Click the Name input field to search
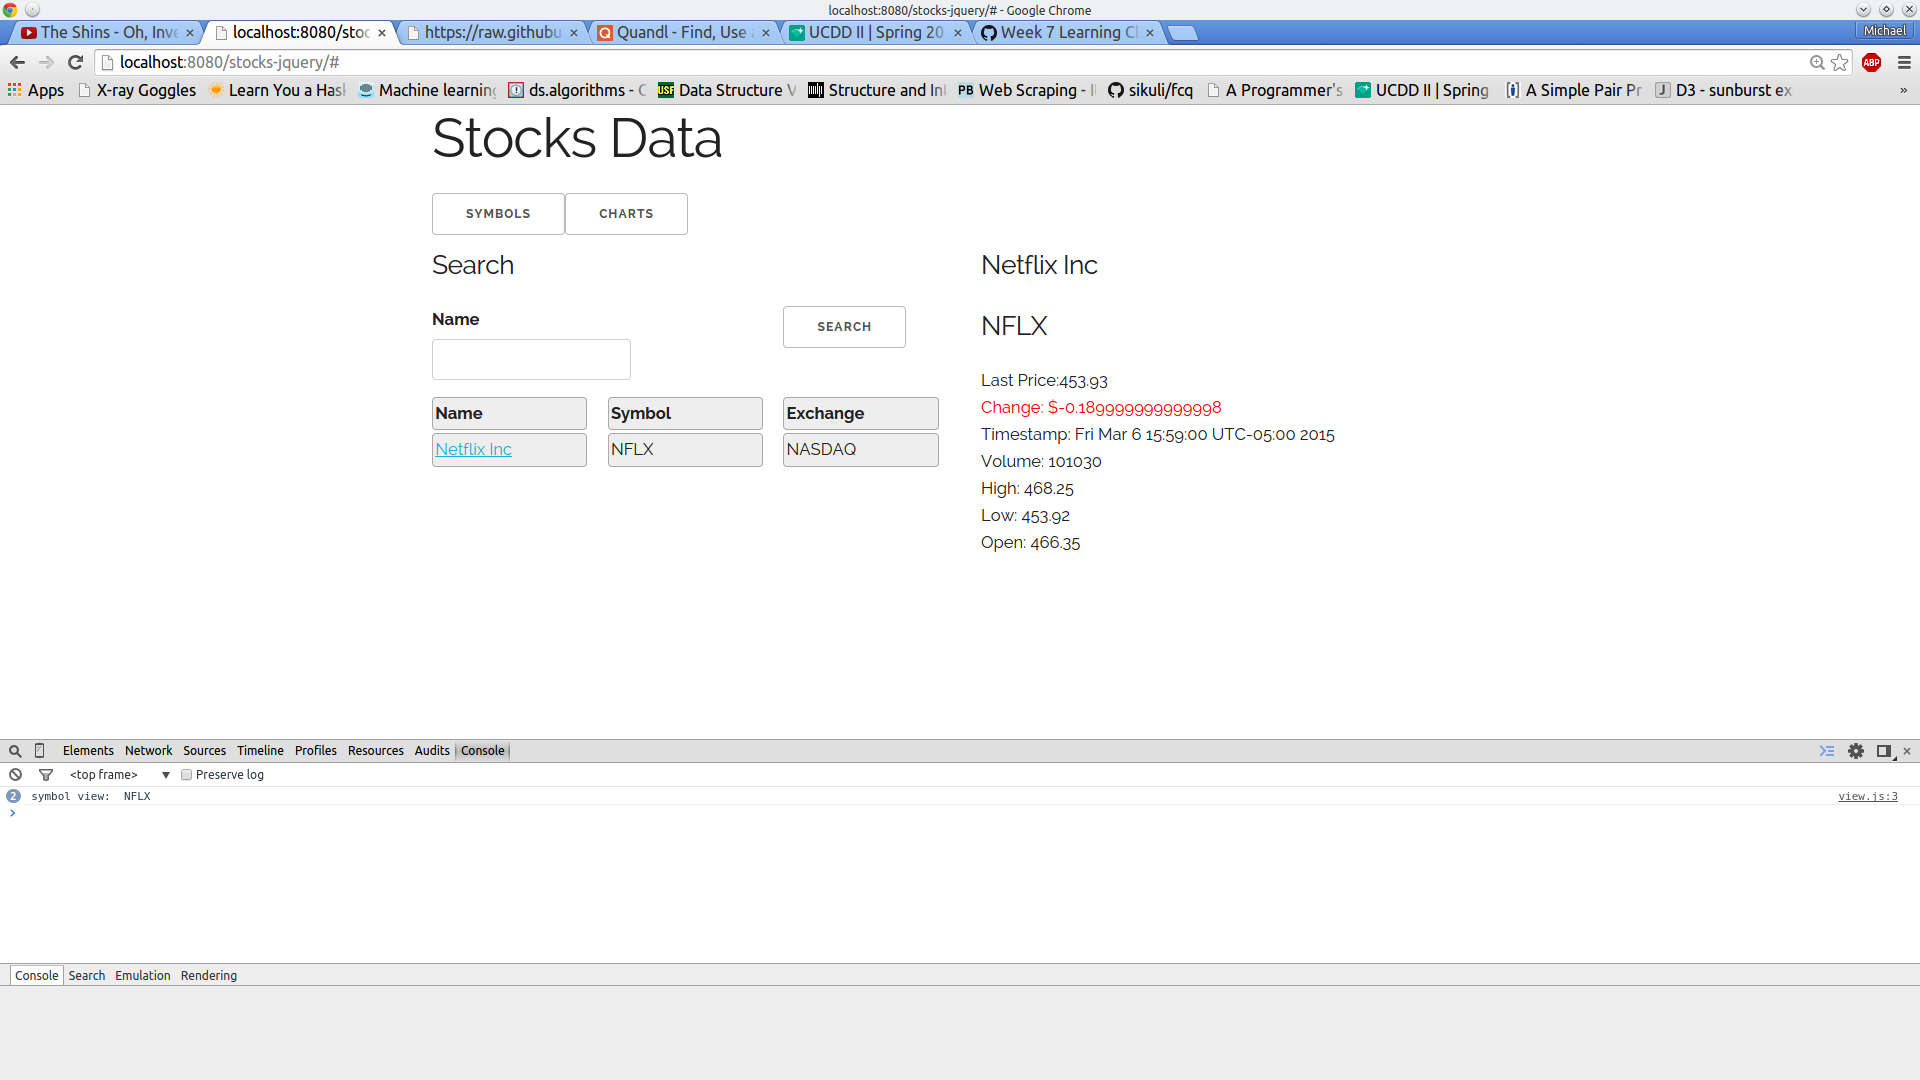The image size is (1920, 1080). 531,359
